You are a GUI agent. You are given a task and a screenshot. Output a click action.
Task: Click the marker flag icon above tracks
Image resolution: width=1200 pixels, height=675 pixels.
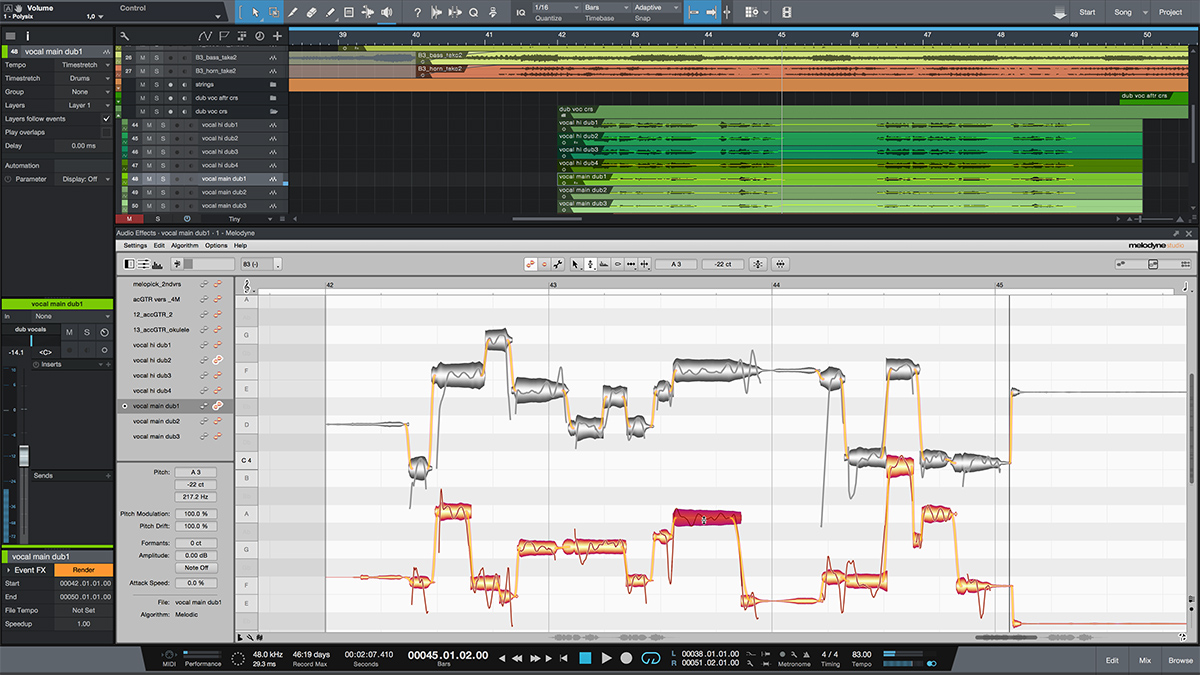tap(224, 35)
